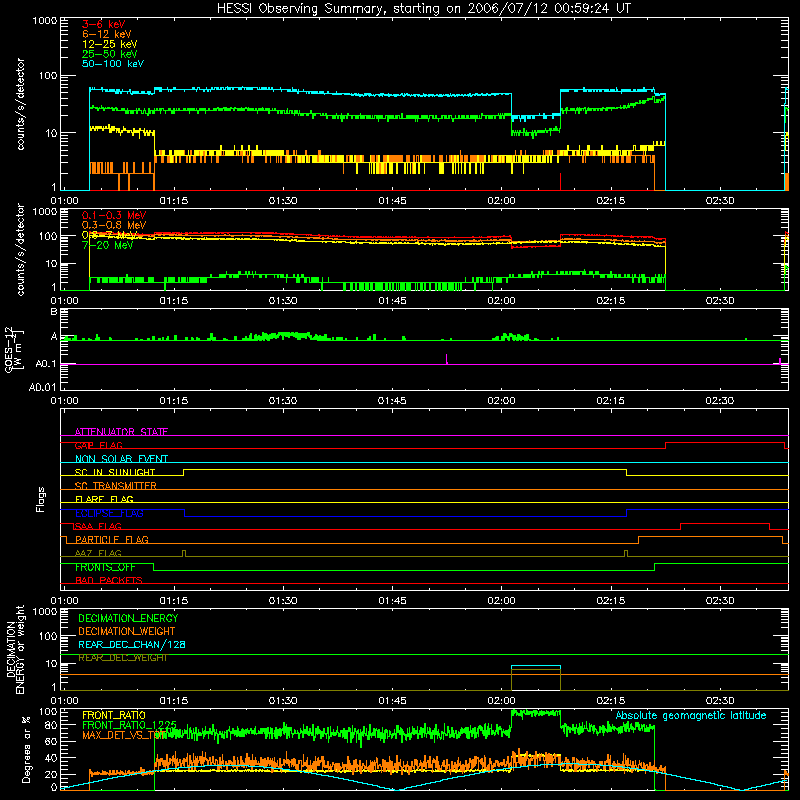Click the yellow 0.8-7 MeV legend label
Image resolution: width=800 pixels, height=800 pixels.
[110, 235]
